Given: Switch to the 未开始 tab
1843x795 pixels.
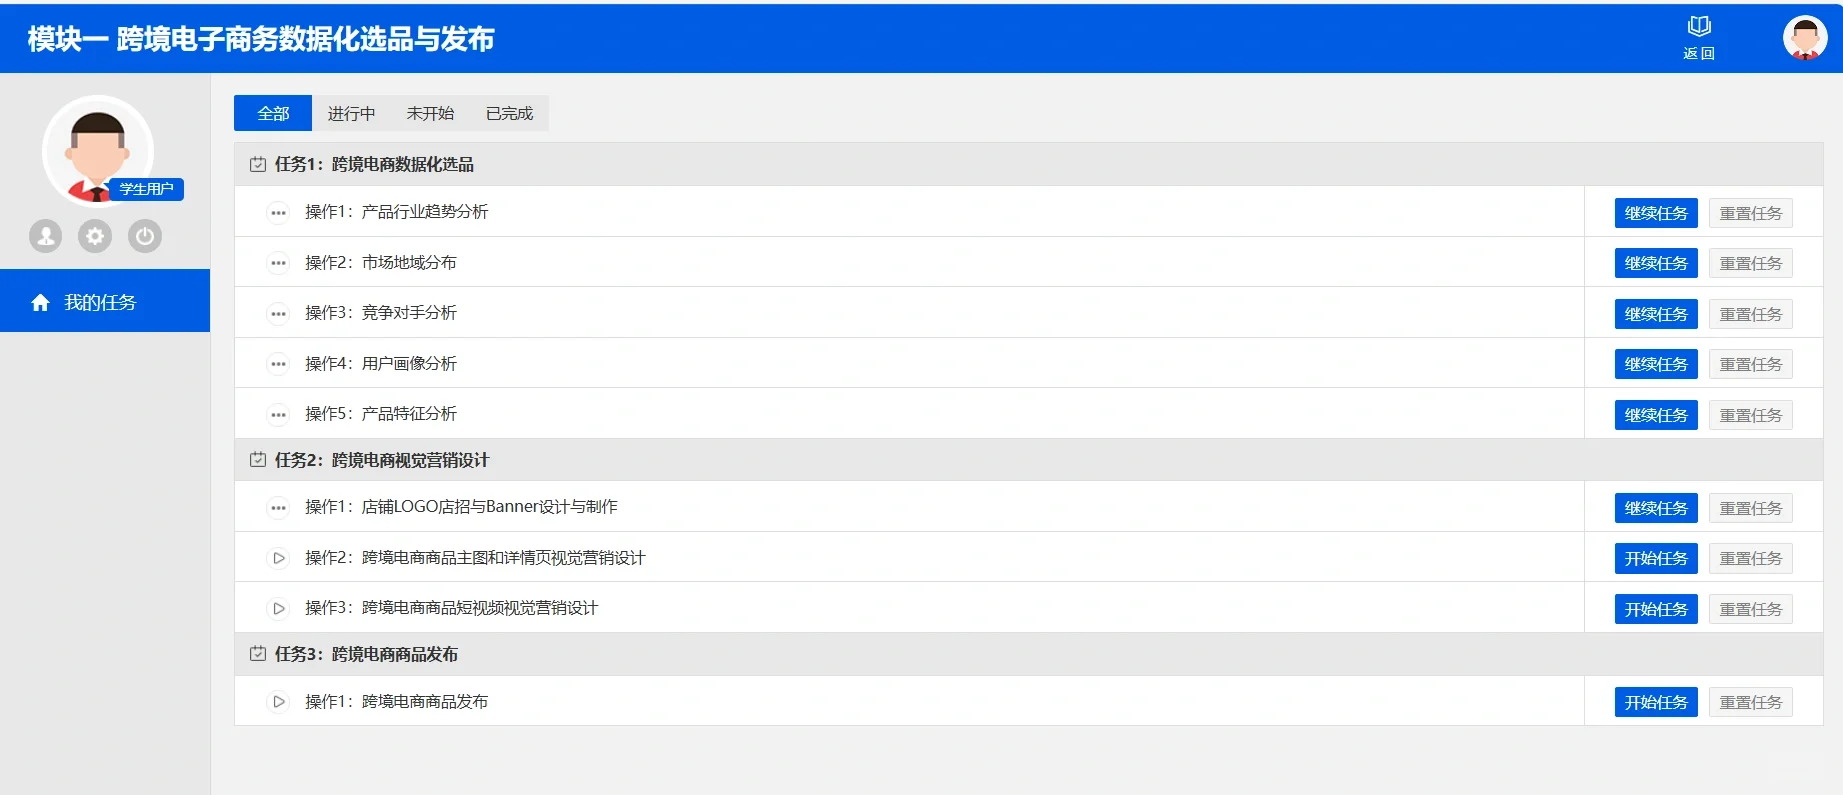Looking at the screenshot, I should (430, 113).
